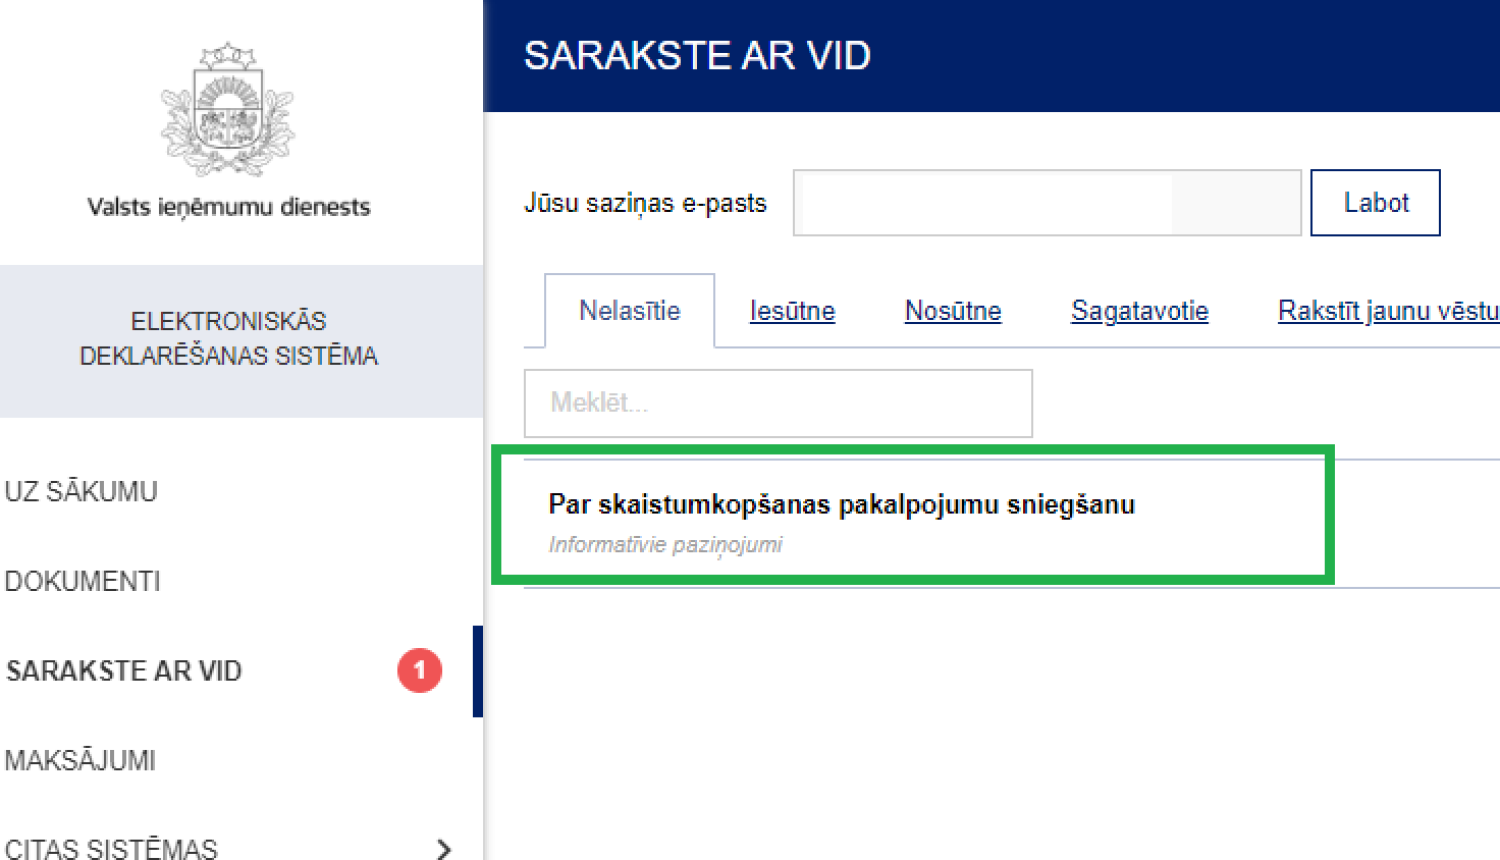The image size is (1500, 860).
Task: Click the Labot button
Action: 1375,202
